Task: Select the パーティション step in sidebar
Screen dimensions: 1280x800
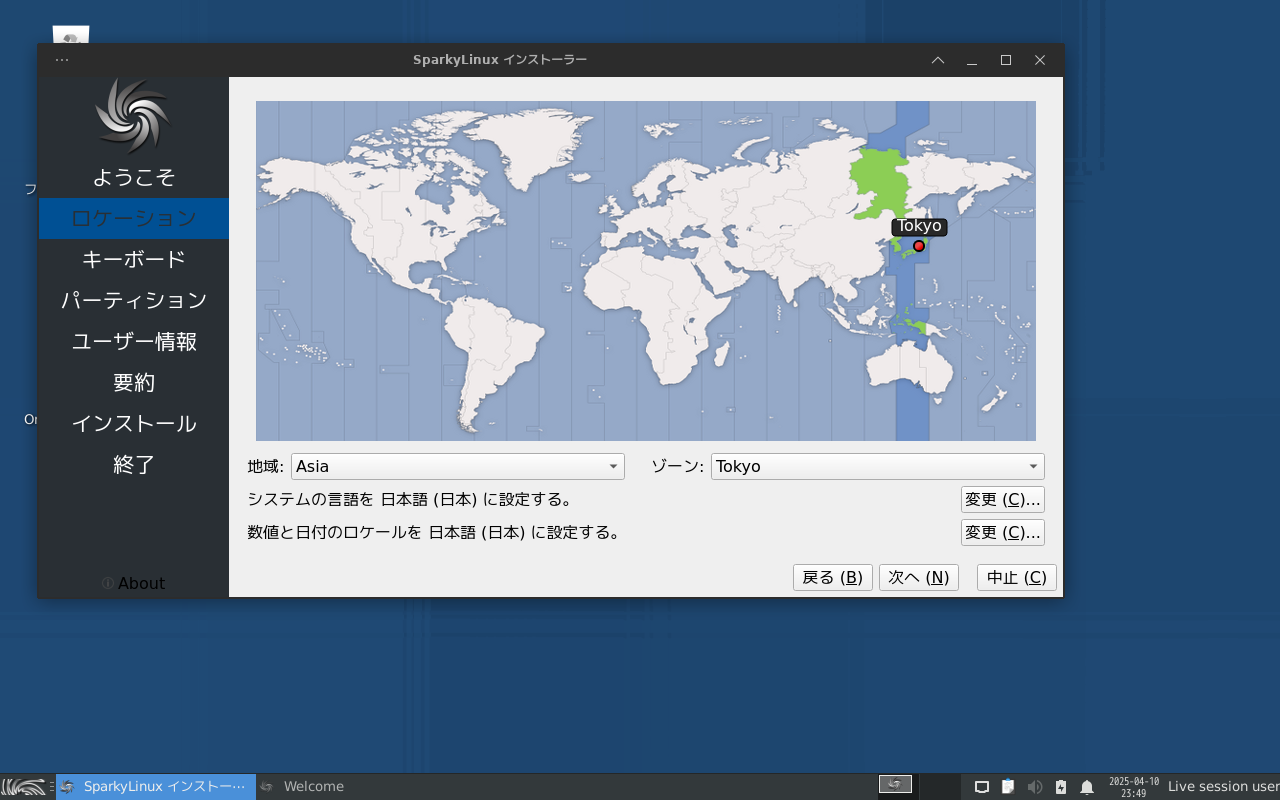Action: [x=134, y=300]
